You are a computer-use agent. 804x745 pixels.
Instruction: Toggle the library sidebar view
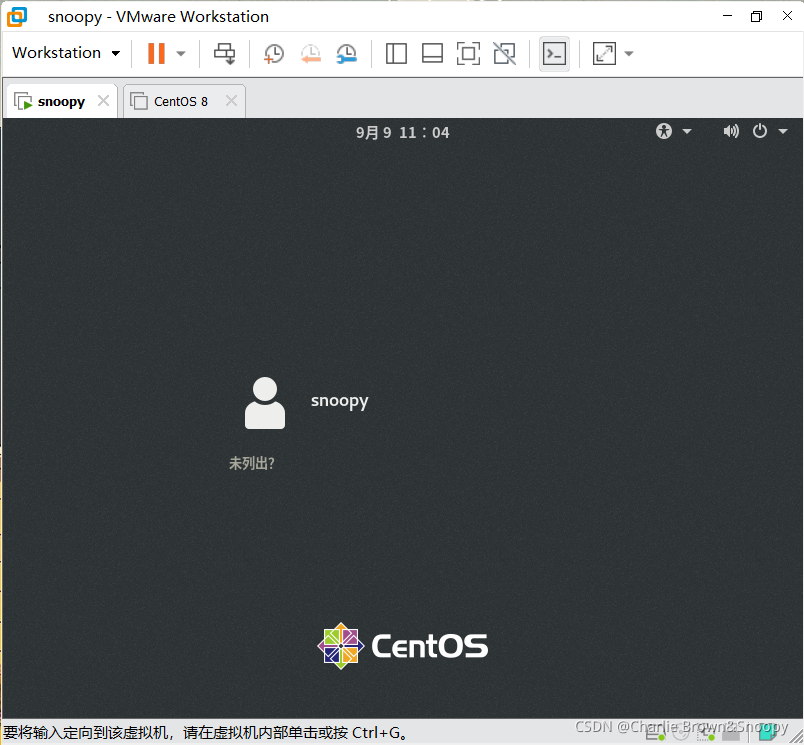point(396,53)
